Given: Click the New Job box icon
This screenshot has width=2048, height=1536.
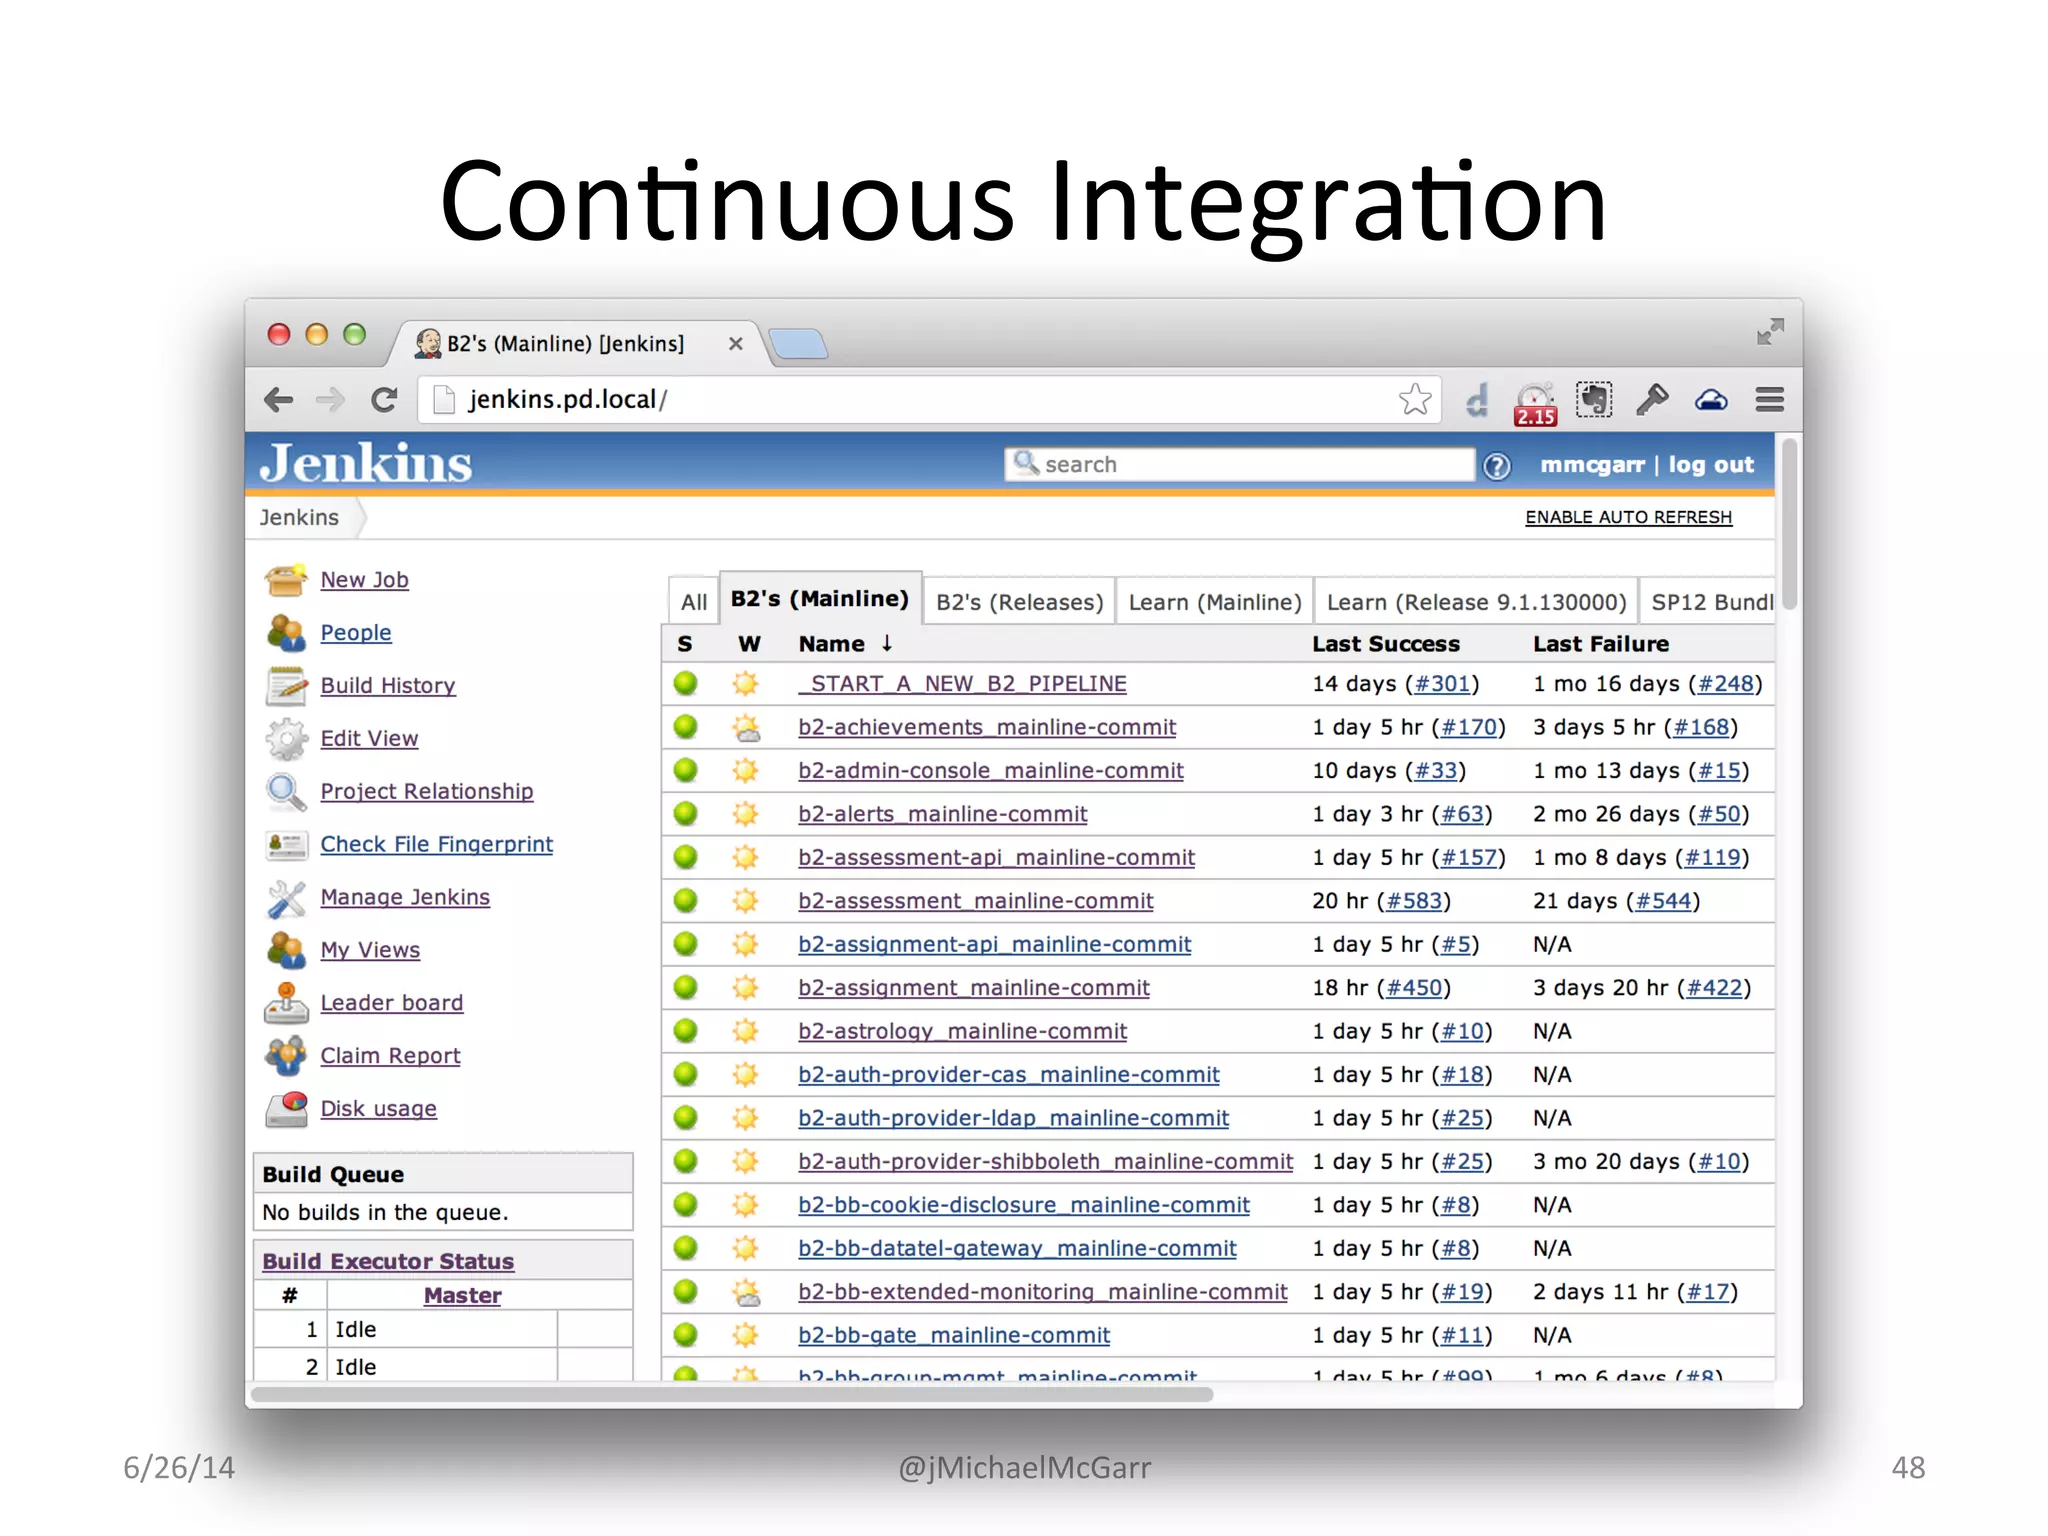Looking at the screenshot, I should [x=286, y=579].
